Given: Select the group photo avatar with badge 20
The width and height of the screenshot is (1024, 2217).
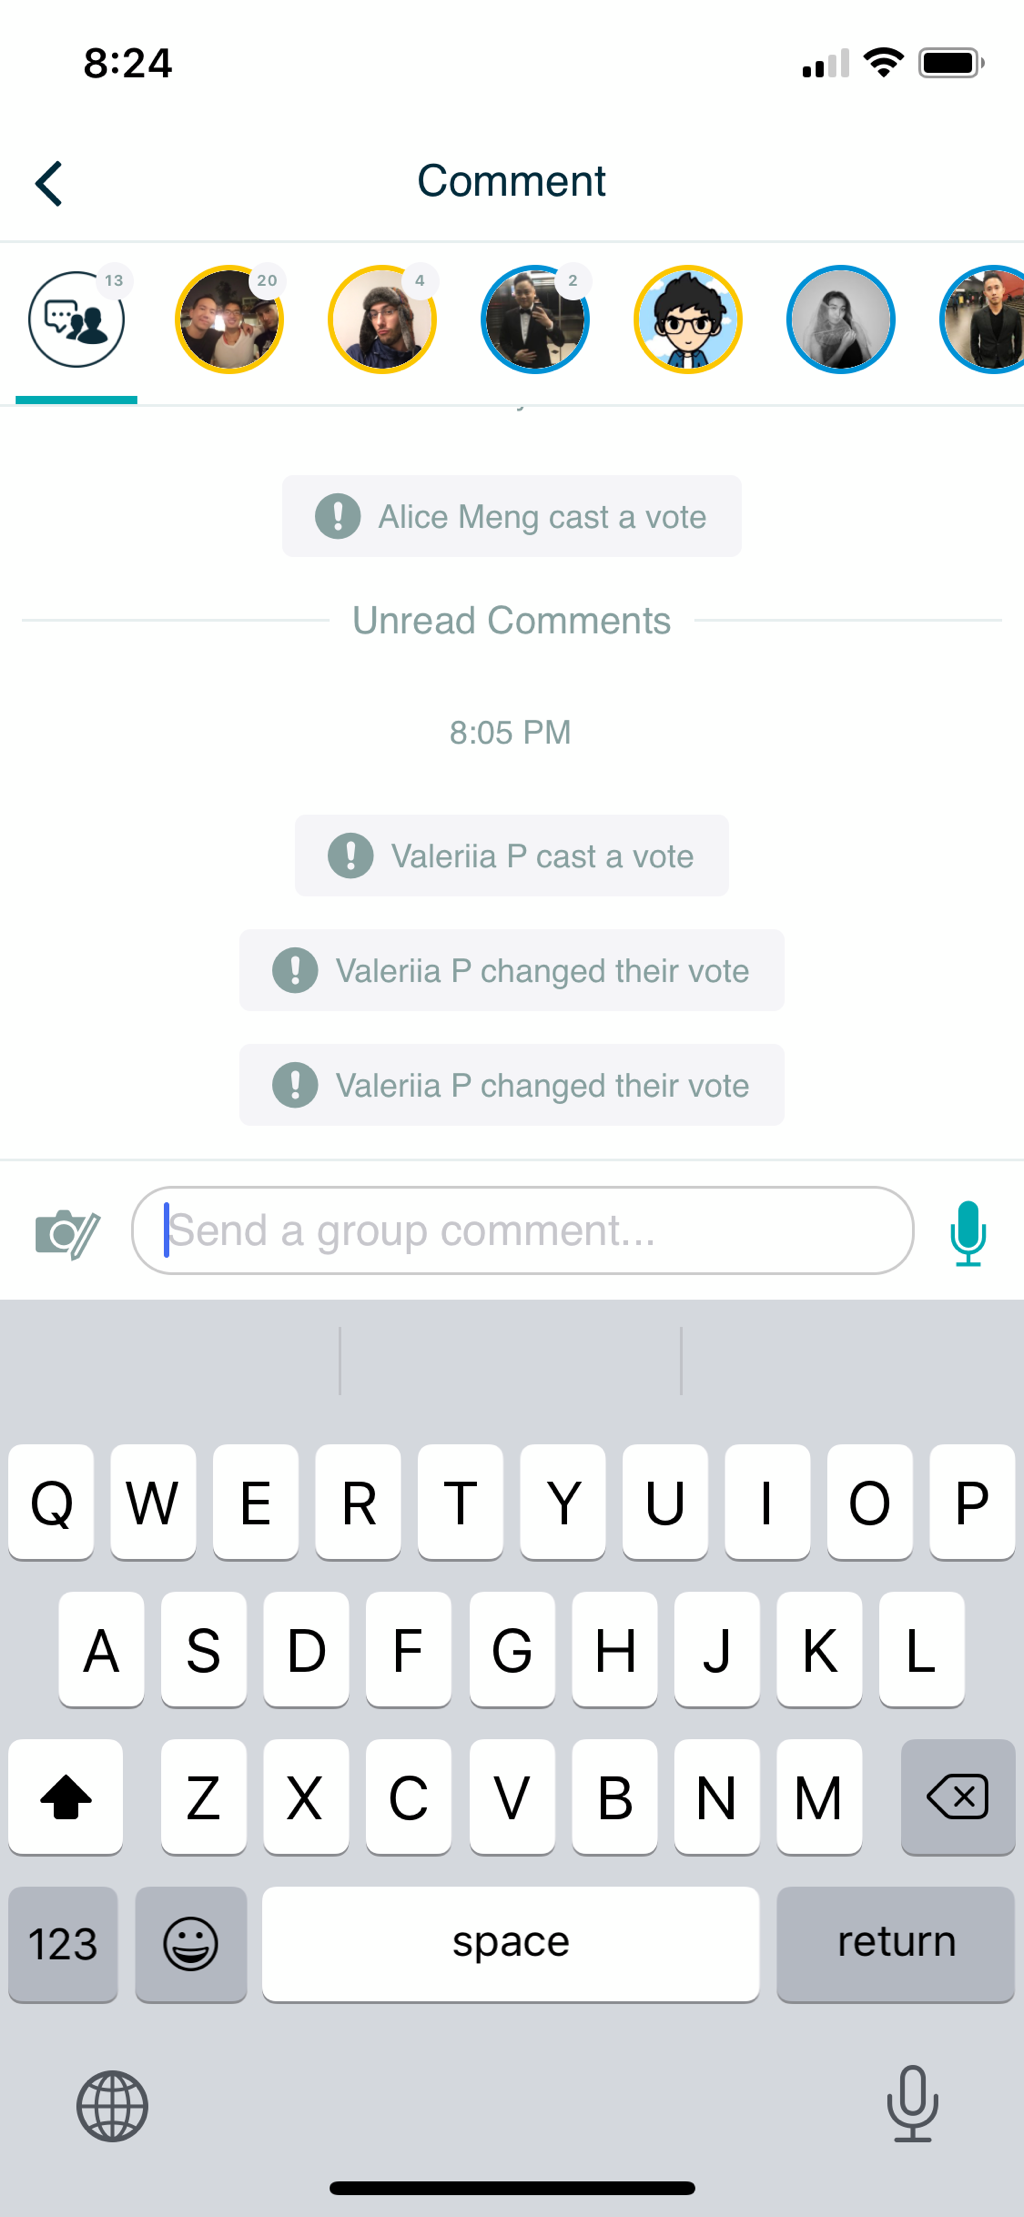Looking at the screenshot, I should [230, 320].
